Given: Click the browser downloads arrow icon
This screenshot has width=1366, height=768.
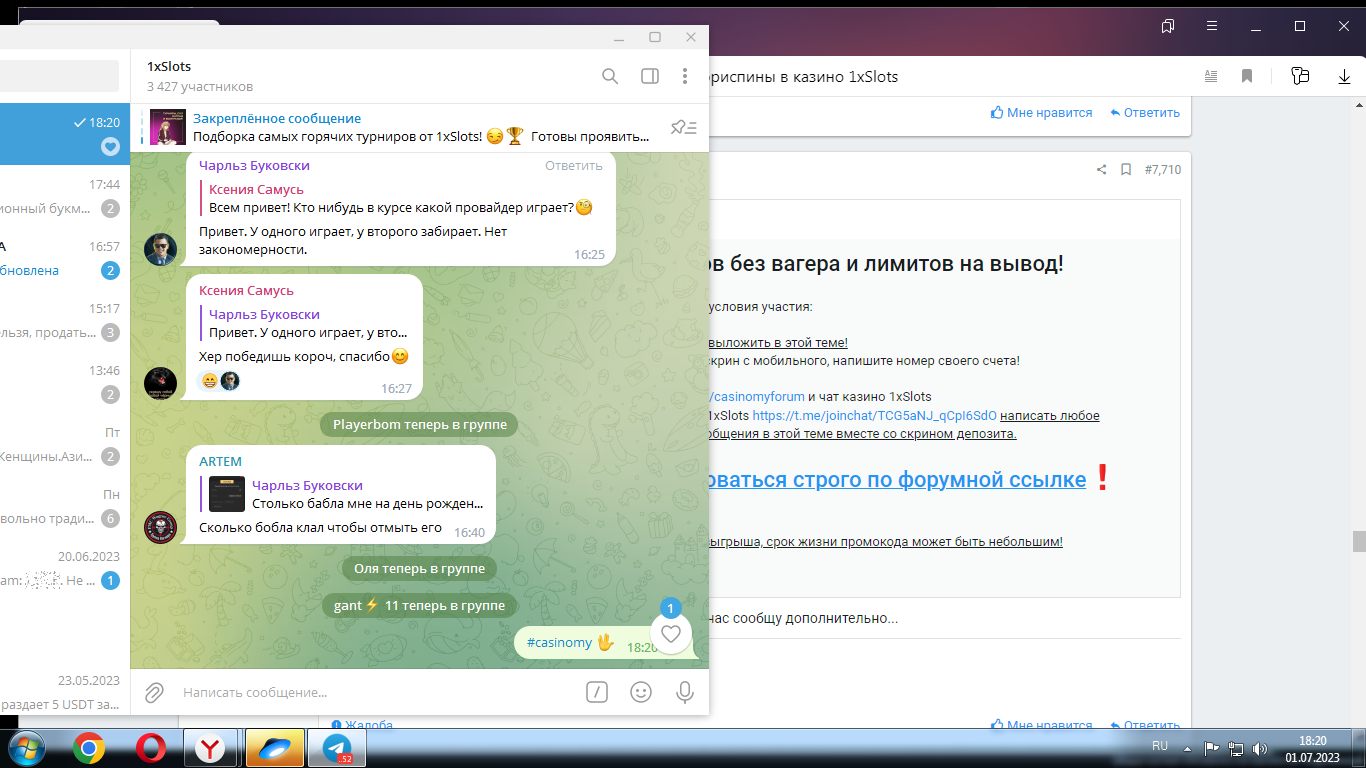Looking at the screenshot, I should 1344,77.
